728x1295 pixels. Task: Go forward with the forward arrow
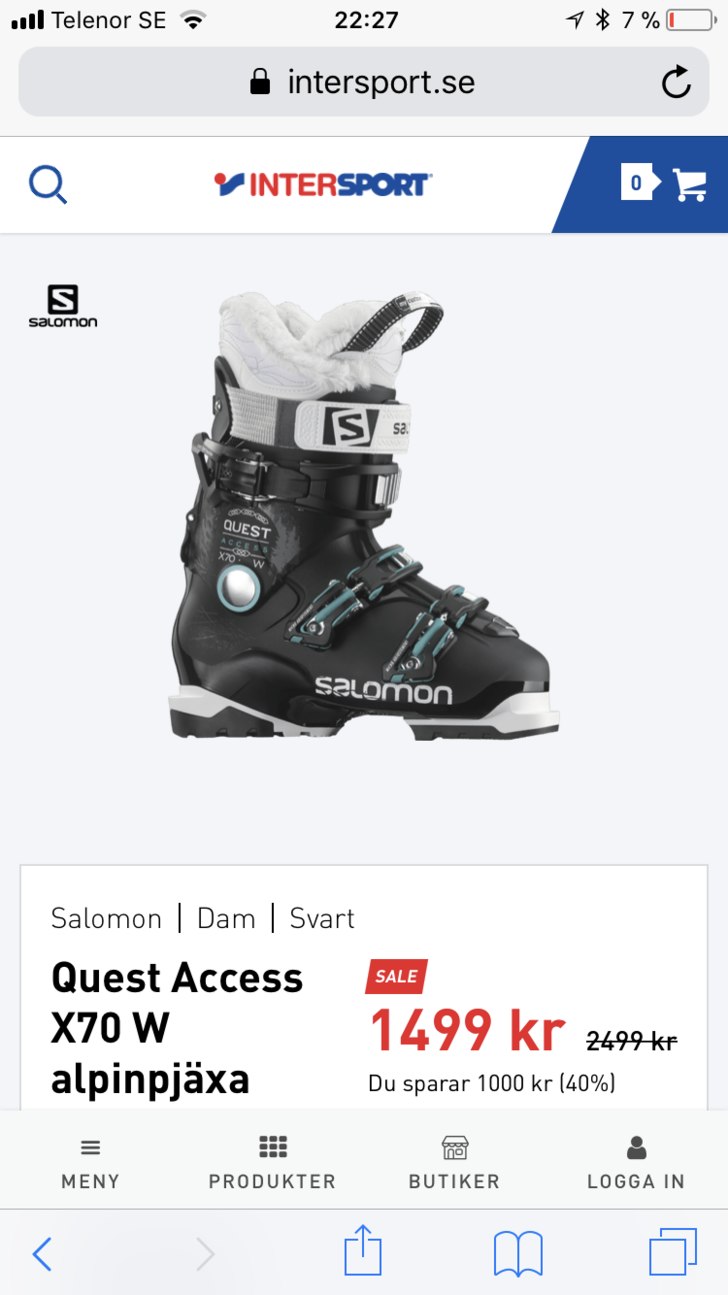pos(205,1253)
